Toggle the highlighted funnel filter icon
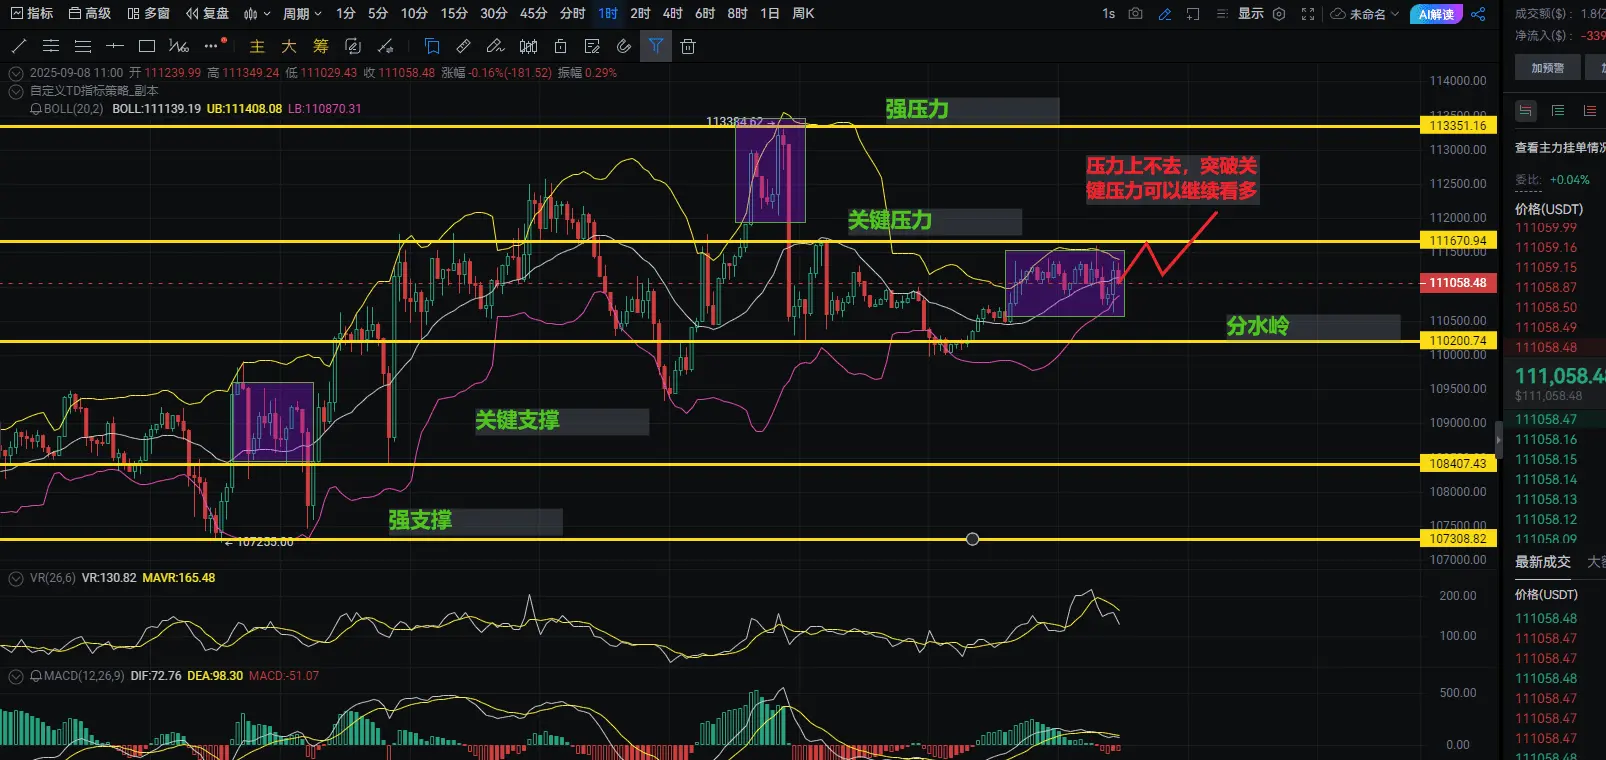This screenshot has width=1606, height=760. click(656, 46)
